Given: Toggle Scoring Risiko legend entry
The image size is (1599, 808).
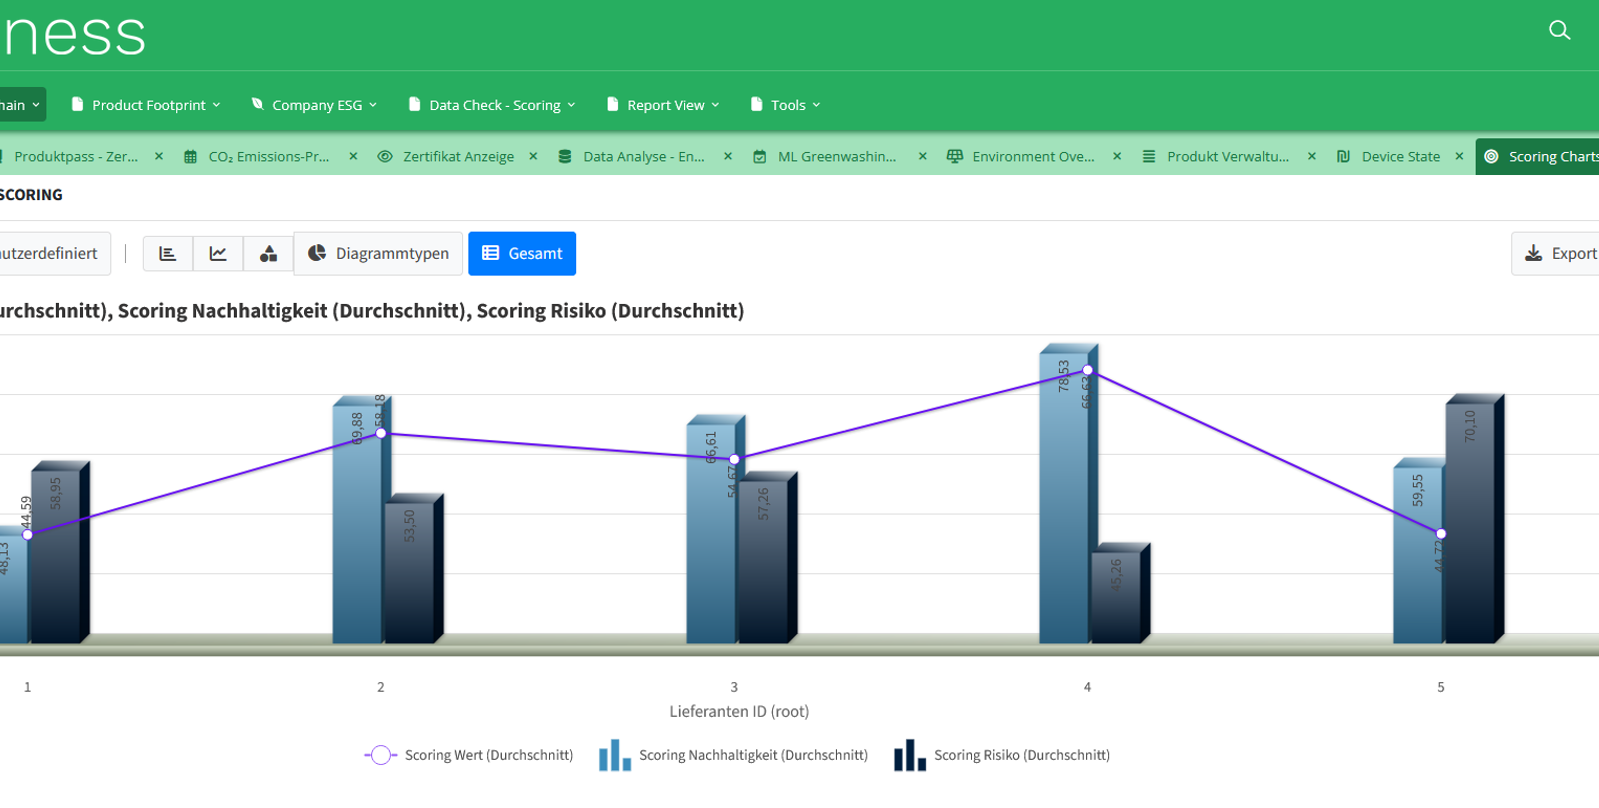Looking at the screenshot, I should [x=1002, y=756].
